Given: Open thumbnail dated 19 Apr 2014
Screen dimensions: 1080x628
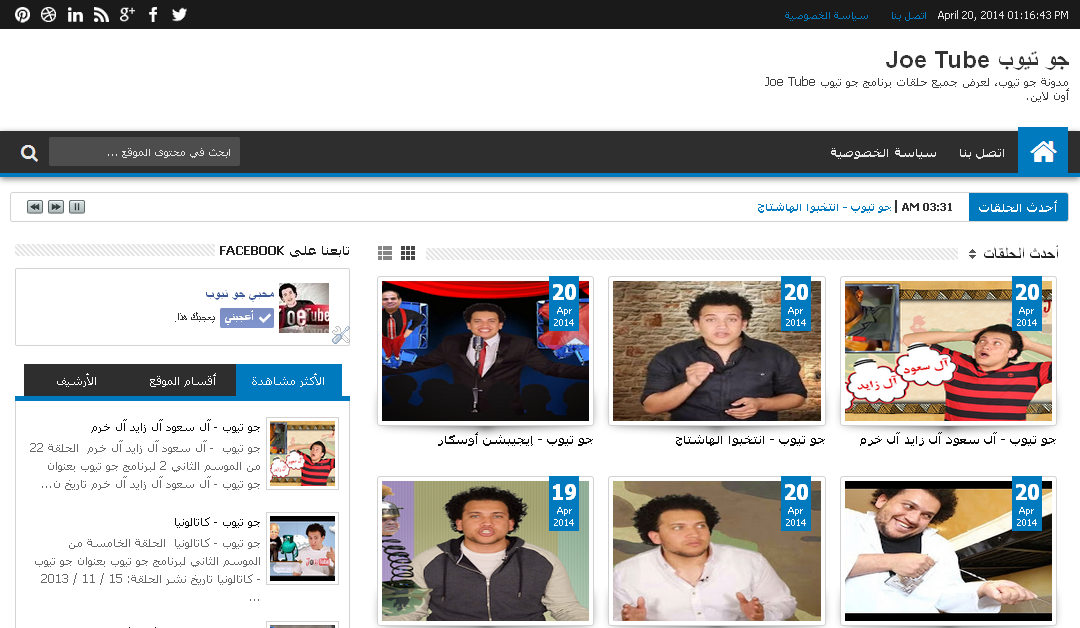Looking at the screenshot, I should tap(486, 550).
